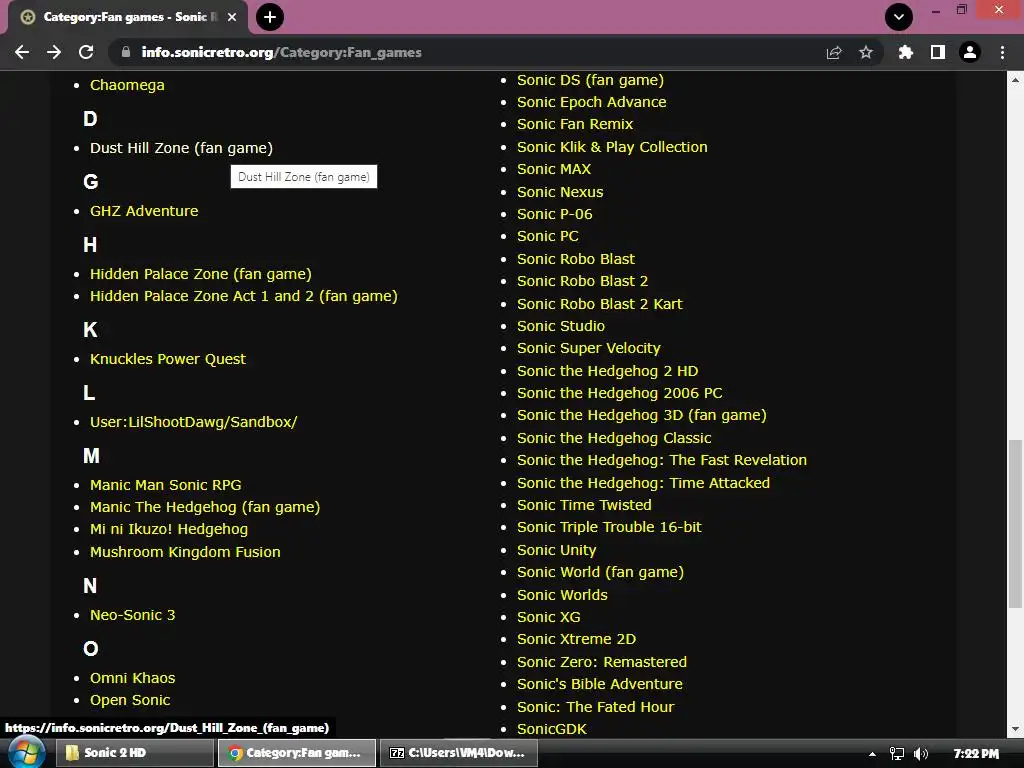Open Sonic P-06 link
The image size is (1024, 768).
point(555,214)
